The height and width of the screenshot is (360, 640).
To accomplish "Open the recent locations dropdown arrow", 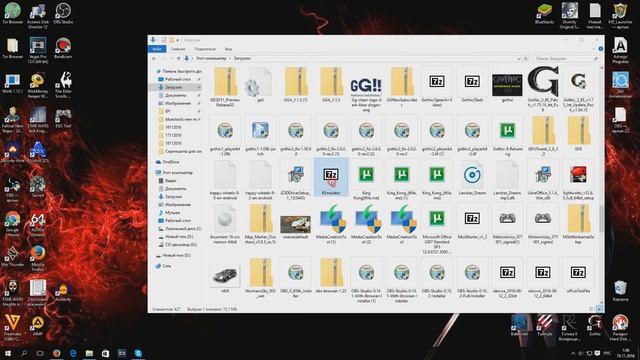I will tap(171, 59).
